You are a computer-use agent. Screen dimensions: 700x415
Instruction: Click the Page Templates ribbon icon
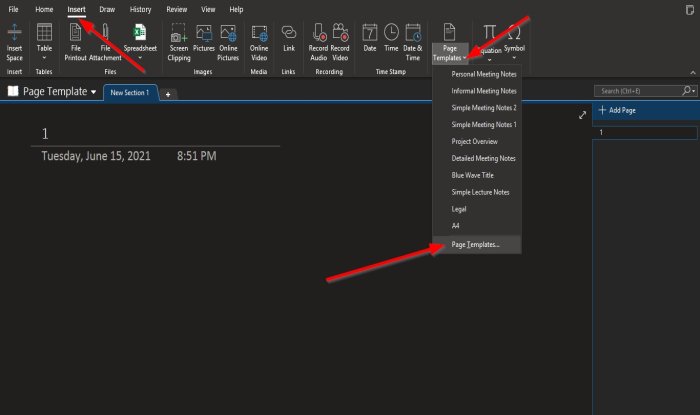450,32
